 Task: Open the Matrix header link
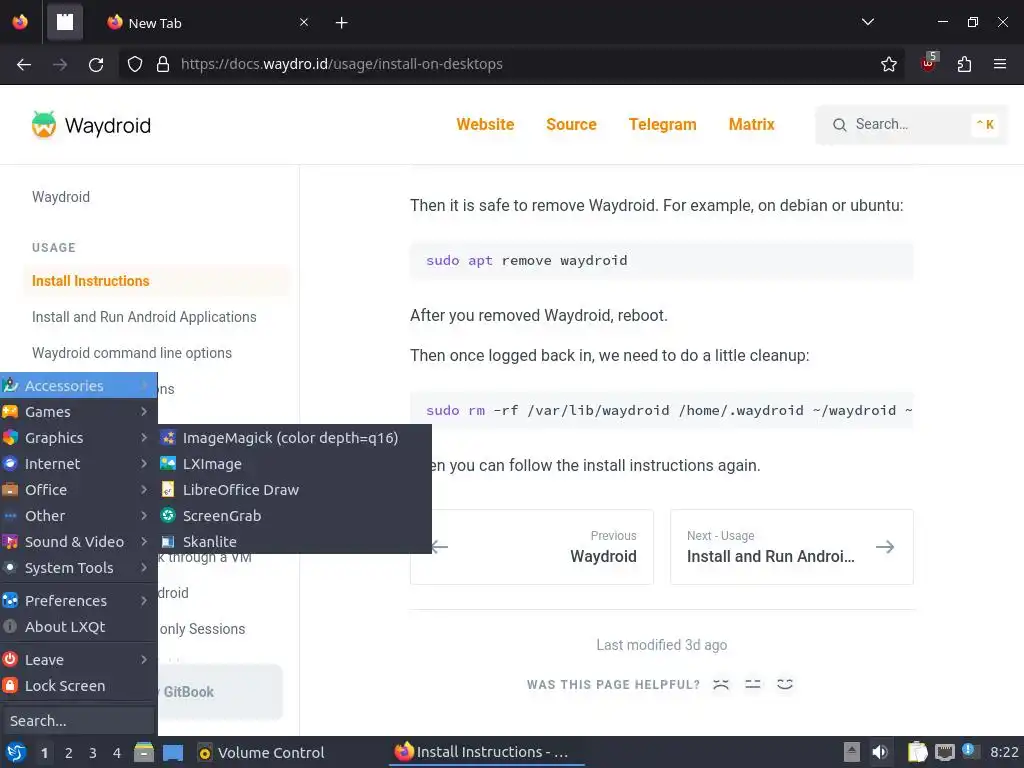coord(752,124)
